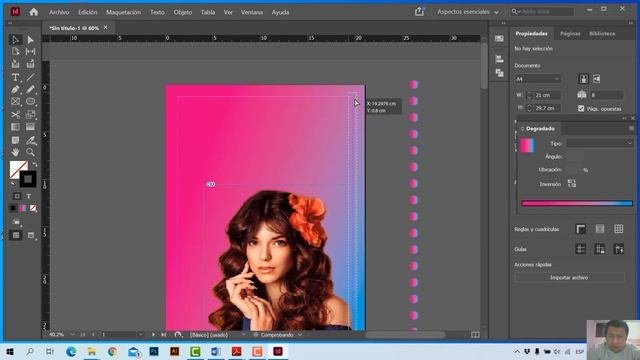The height and width of the screenshot is (360, 640).
Task: Select the Direct Selection tool
Action: (x=30, y=40)
